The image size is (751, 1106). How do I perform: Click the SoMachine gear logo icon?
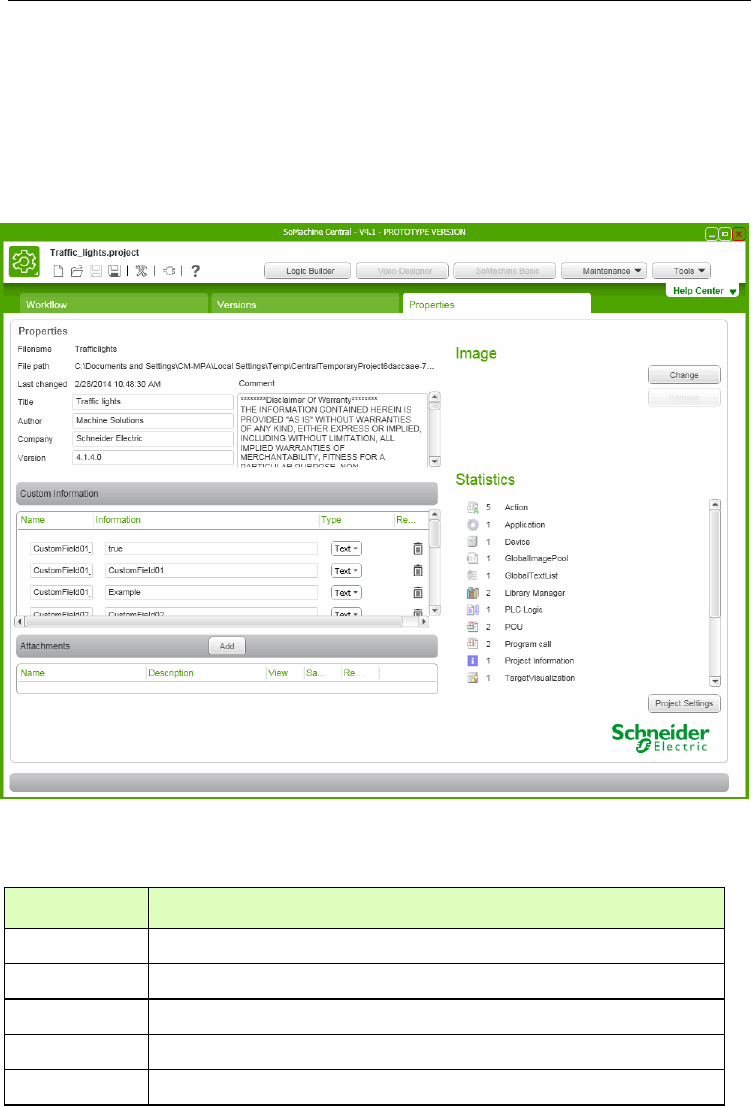click(24, 262)
